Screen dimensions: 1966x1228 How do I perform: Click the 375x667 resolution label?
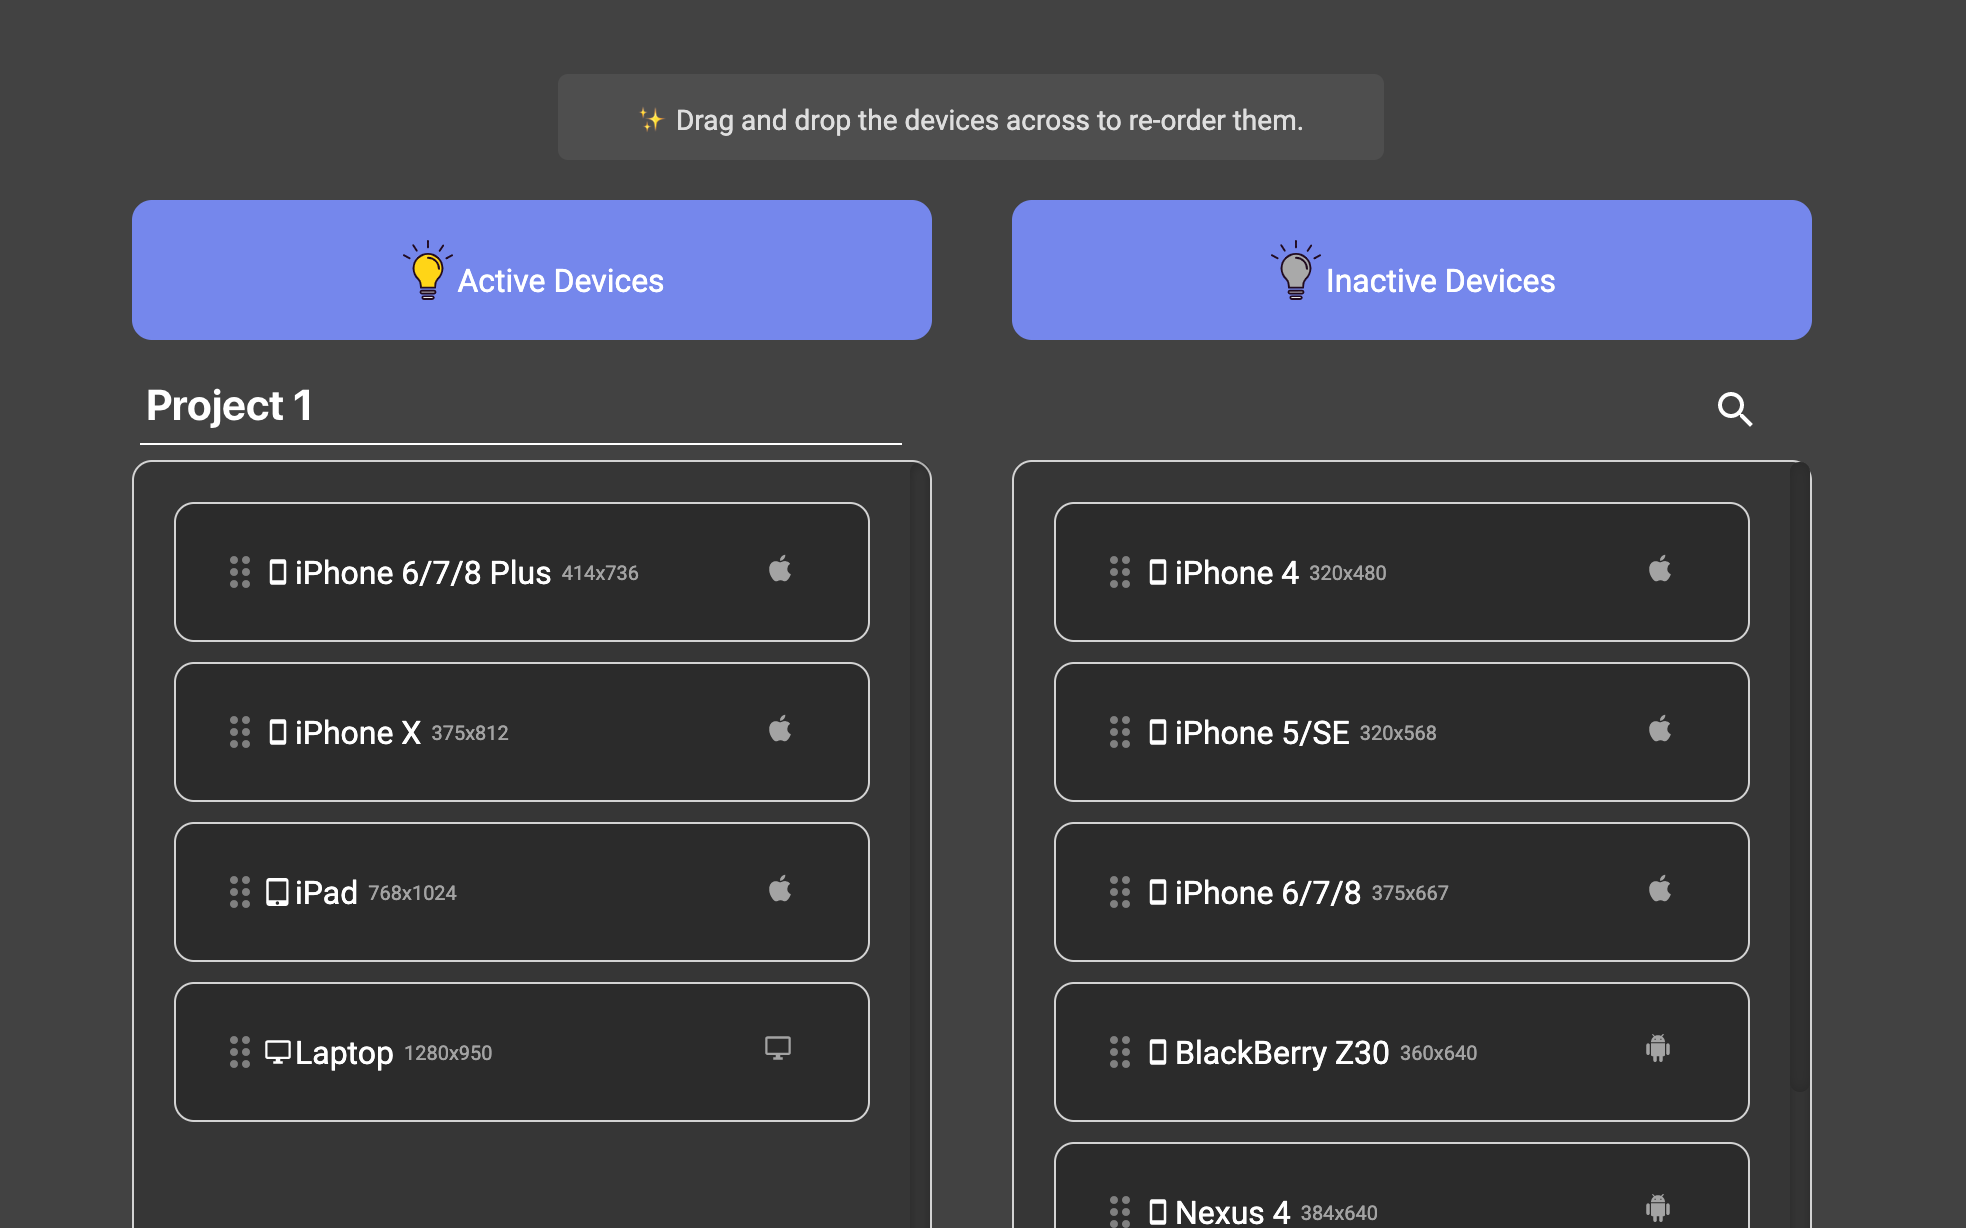[x=1410, y=893]
